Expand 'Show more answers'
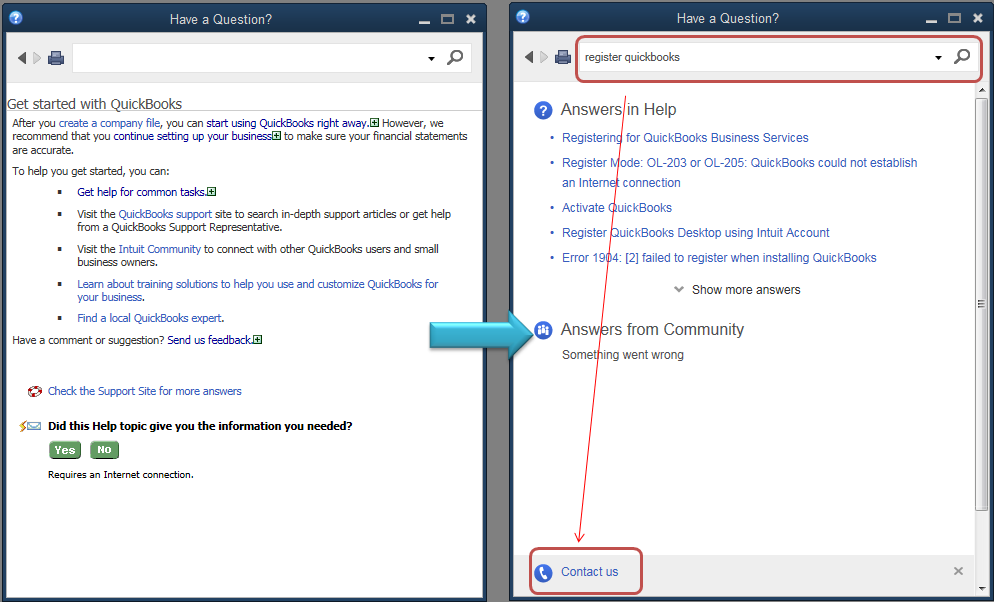This screenshot has height=602, width=994. click(737, 290)
